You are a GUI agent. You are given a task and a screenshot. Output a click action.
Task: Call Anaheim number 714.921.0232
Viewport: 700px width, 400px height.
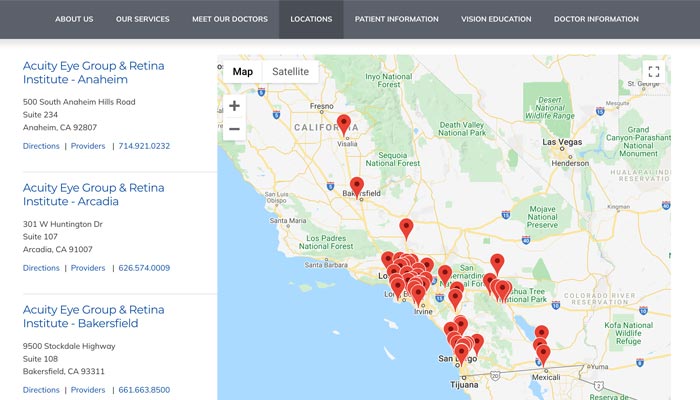pos(144,146)
